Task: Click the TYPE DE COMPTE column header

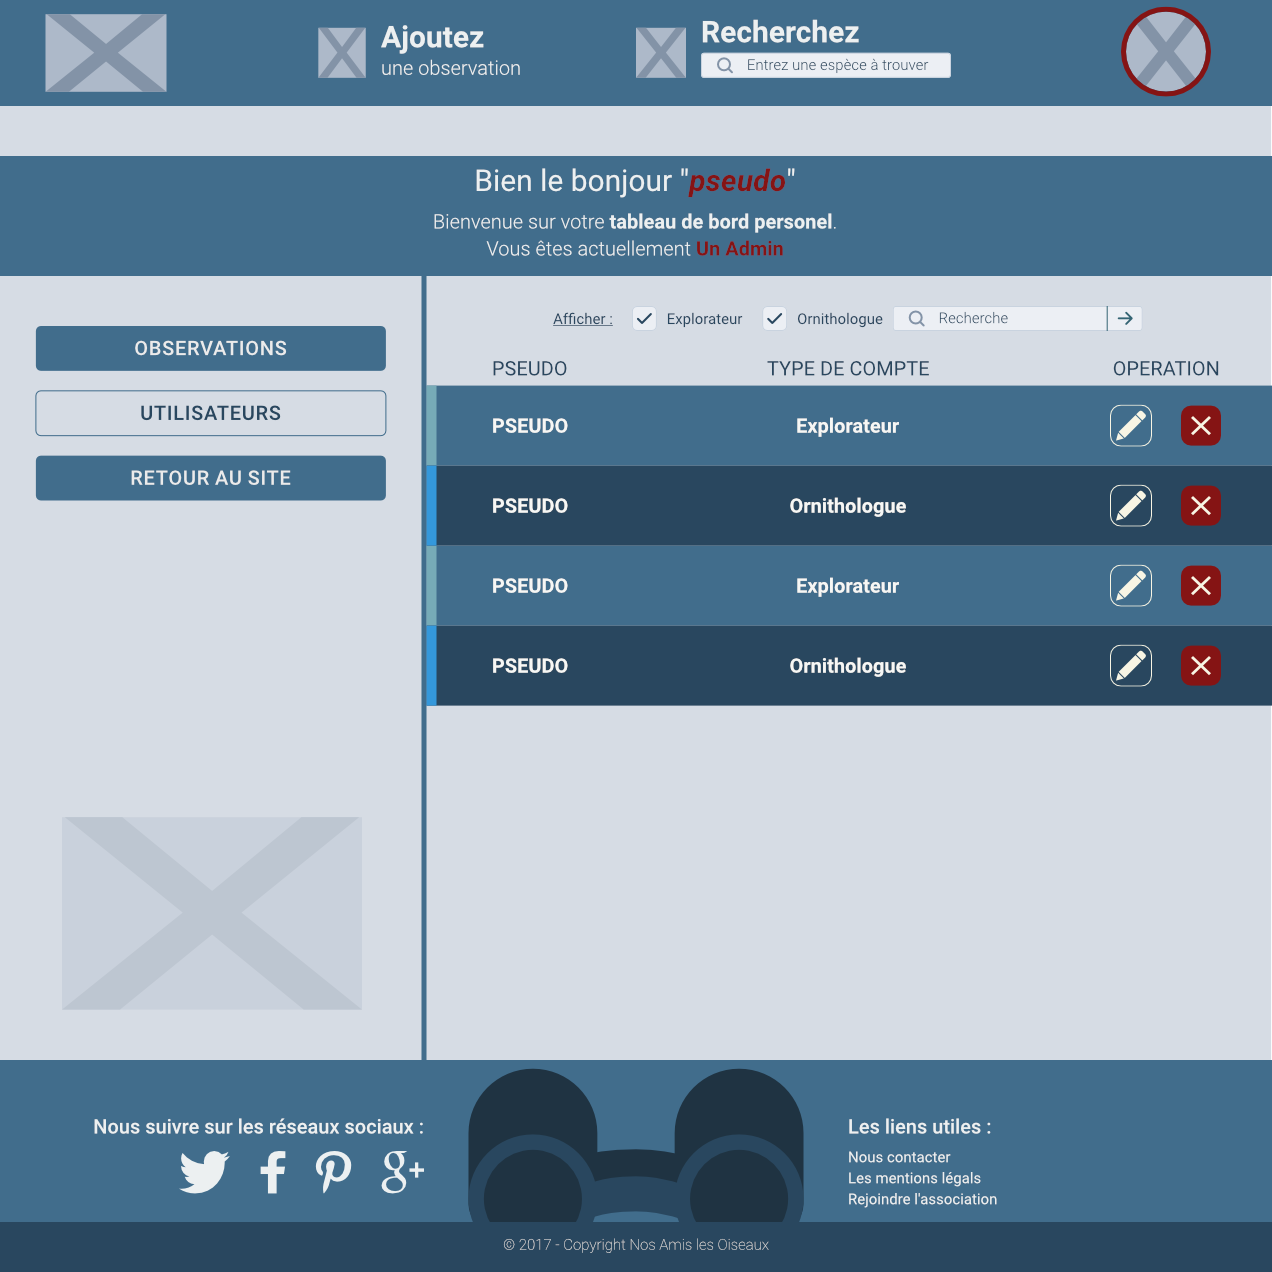Action: click(x=848, y=369)
